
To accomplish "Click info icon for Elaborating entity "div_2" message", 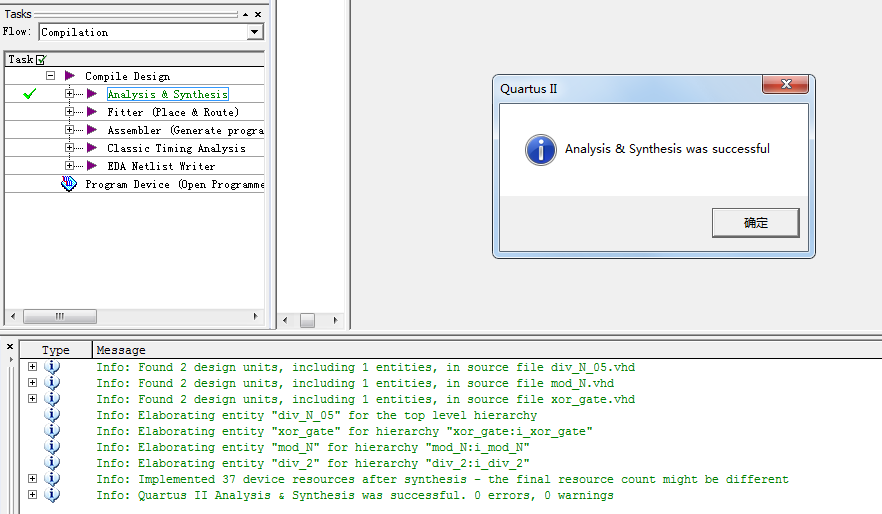I will pyautogui.click(x=52, y=463).
